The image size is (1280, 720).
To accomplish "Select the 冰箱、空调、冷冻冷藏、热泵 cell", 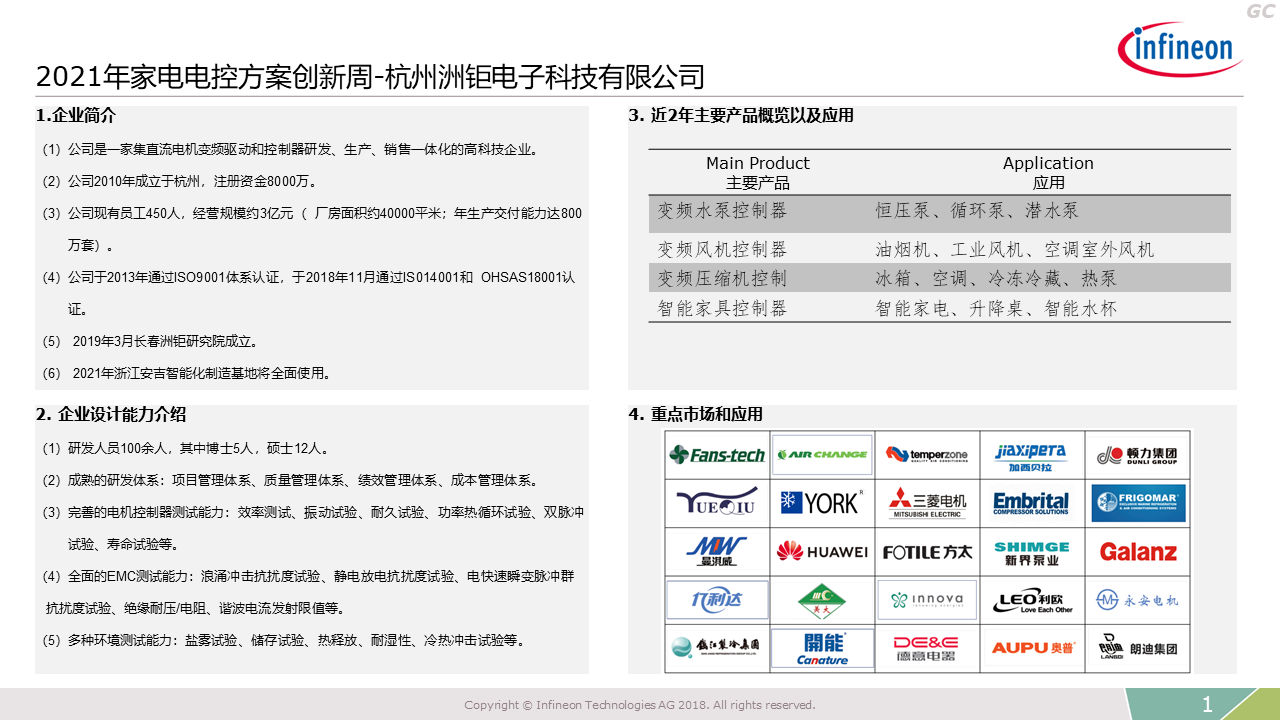I will [996, 278].
